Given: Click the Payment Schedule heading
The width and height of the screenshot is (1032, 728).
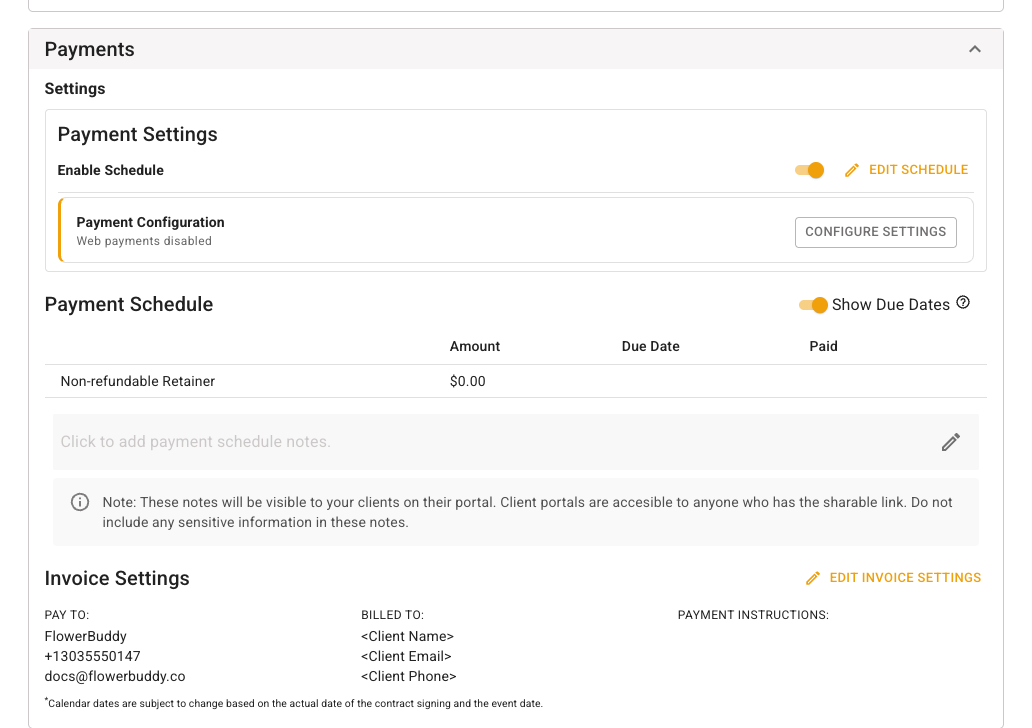Looking at the screenshot, I should pos(129,304).
